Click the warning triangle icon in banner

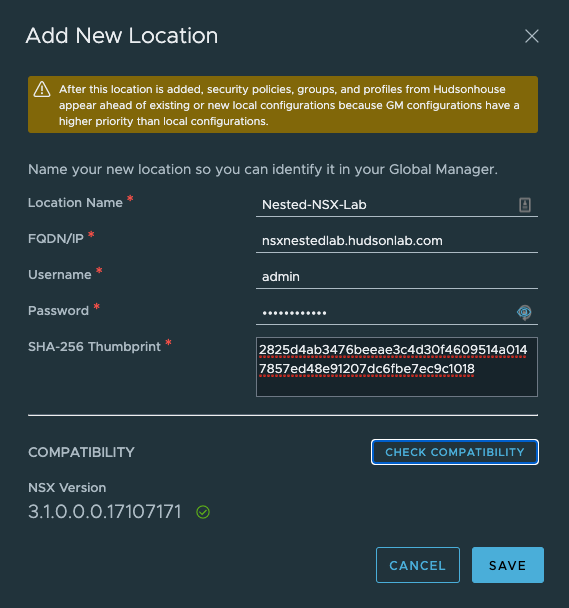[42, 90]
